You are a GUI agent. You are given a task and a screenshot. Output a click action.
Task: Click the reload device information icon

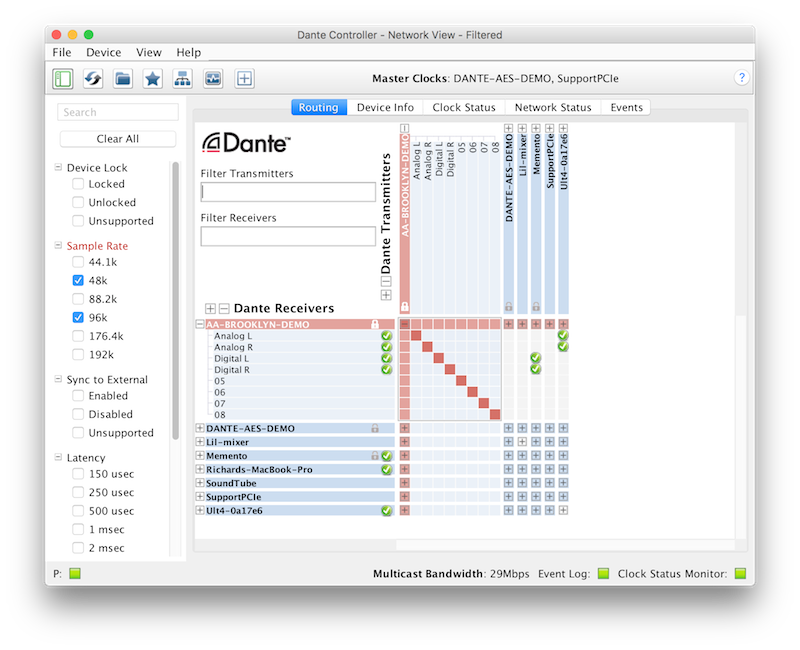tap(93, 79)
